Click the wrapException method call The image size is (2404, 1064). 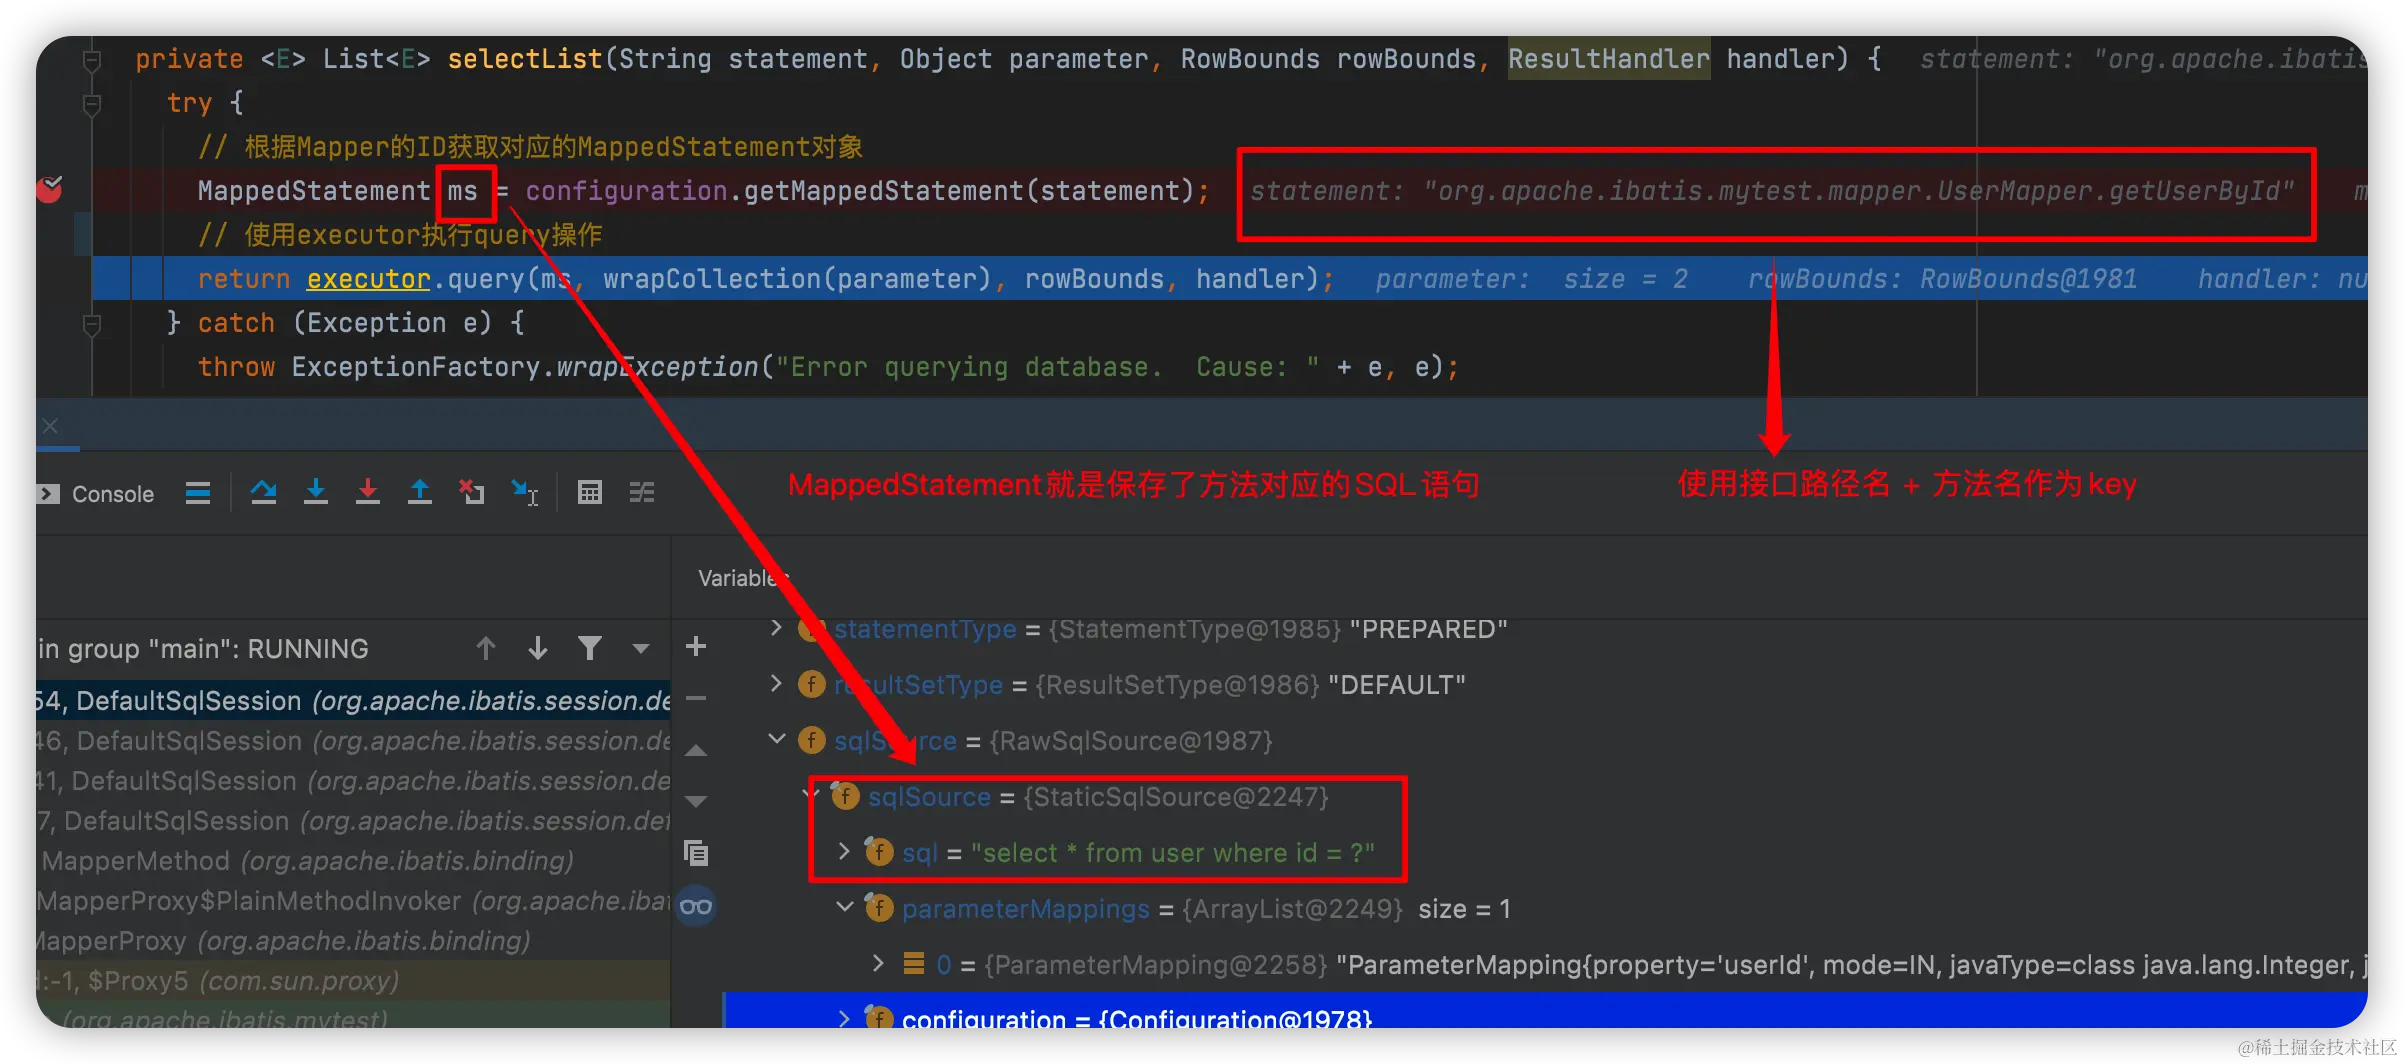click(x=658, y=367)
